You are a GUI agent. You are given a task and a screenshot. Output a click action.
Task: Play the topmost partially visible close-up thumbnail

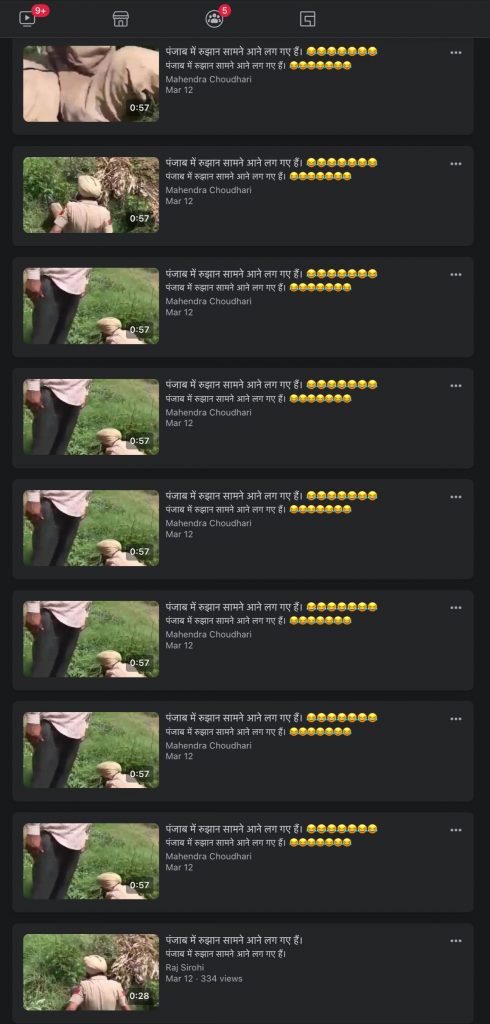click(x=91, y=84)
